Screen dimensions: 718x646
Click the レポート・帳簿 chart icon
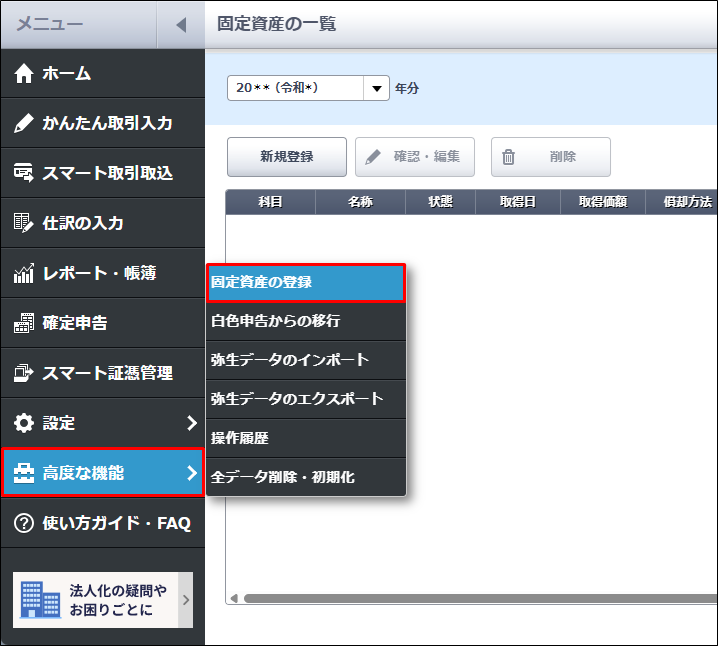tap(24, 273)
